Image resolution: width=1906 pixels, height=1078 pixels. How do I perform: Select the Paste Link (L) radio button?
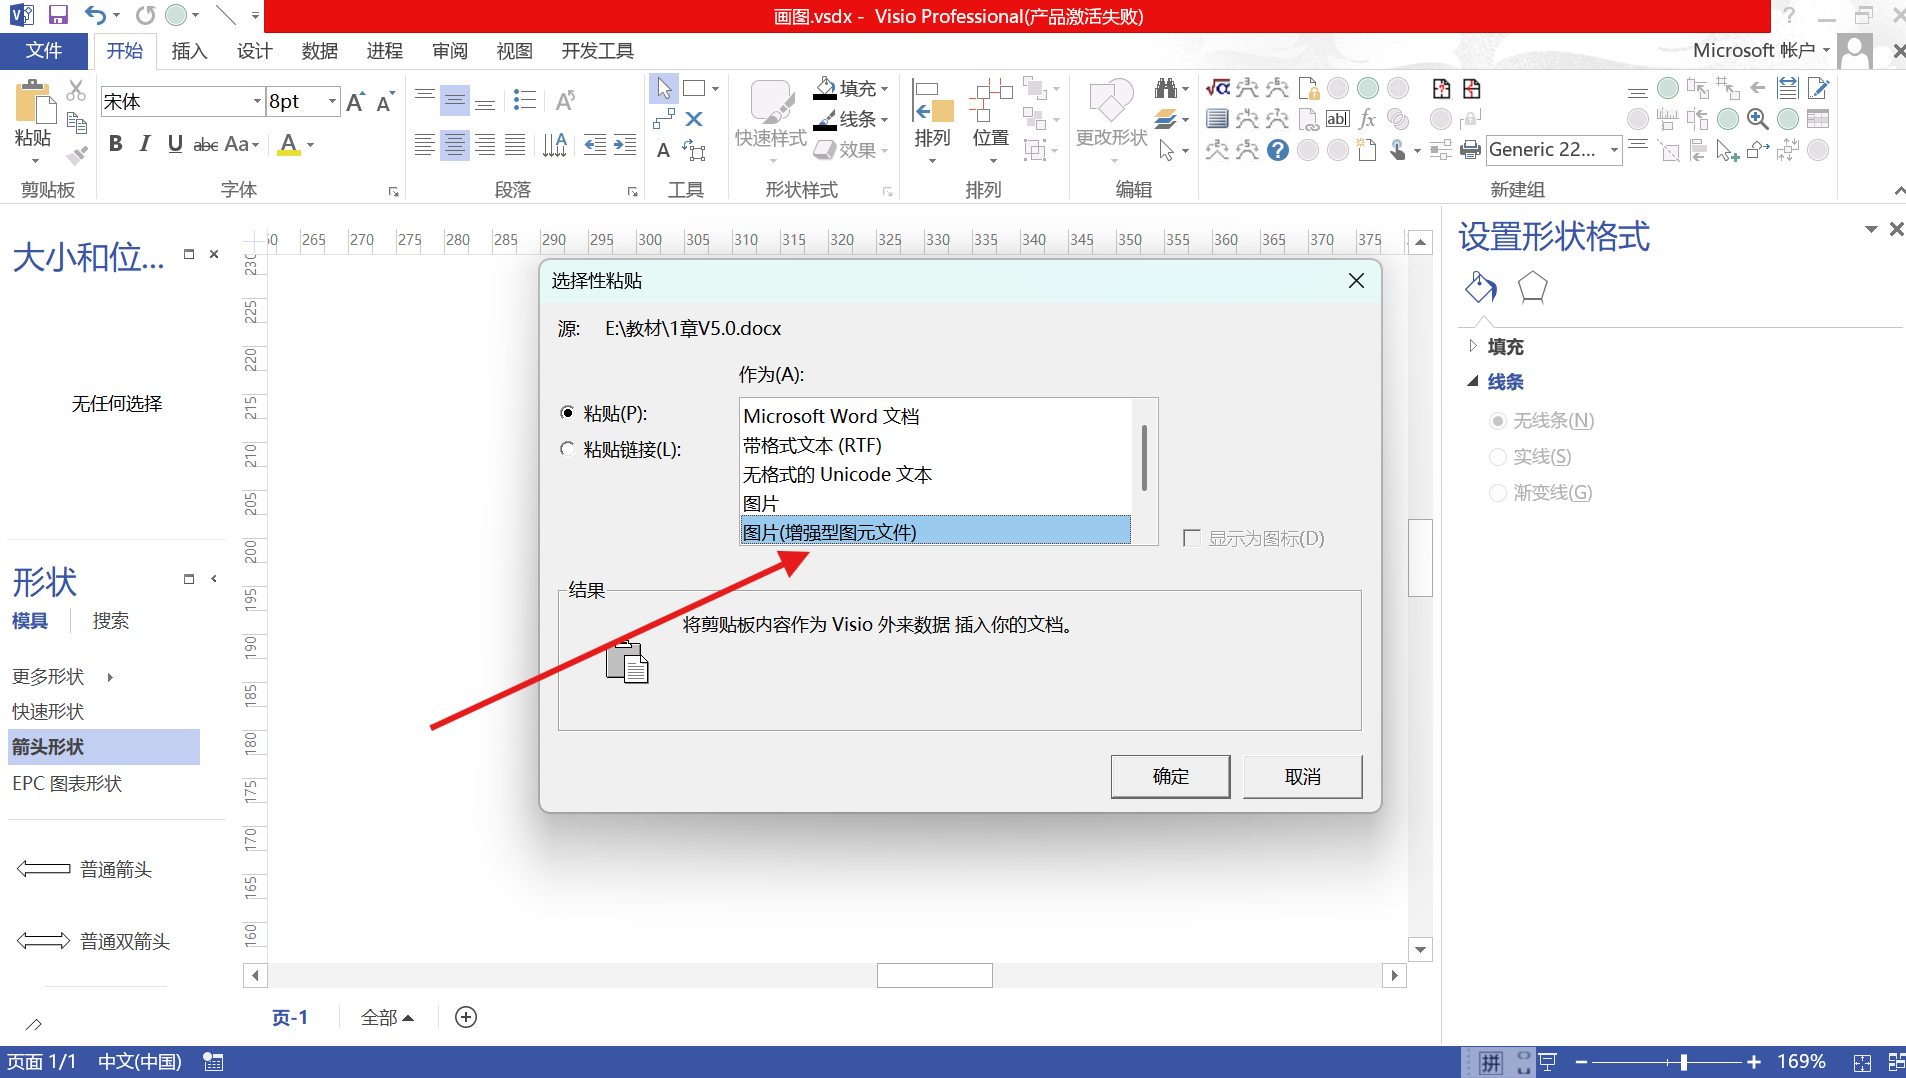point(567,449)
